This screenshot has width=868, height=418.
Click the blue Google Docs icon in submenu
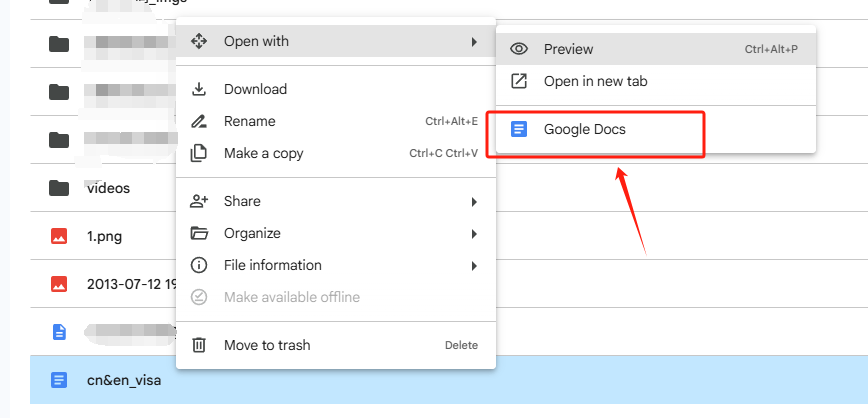pyautogui.click(x=519, y=130)
